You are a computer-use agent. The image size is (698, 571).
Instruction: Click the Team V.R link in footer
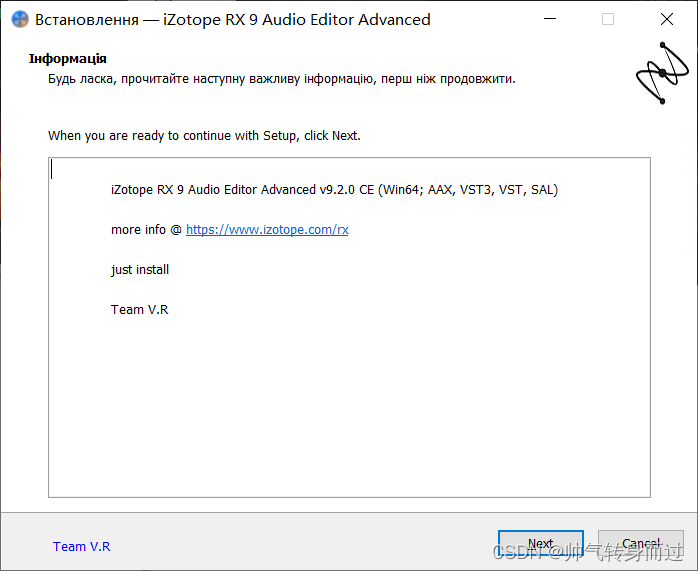(81, 546)
